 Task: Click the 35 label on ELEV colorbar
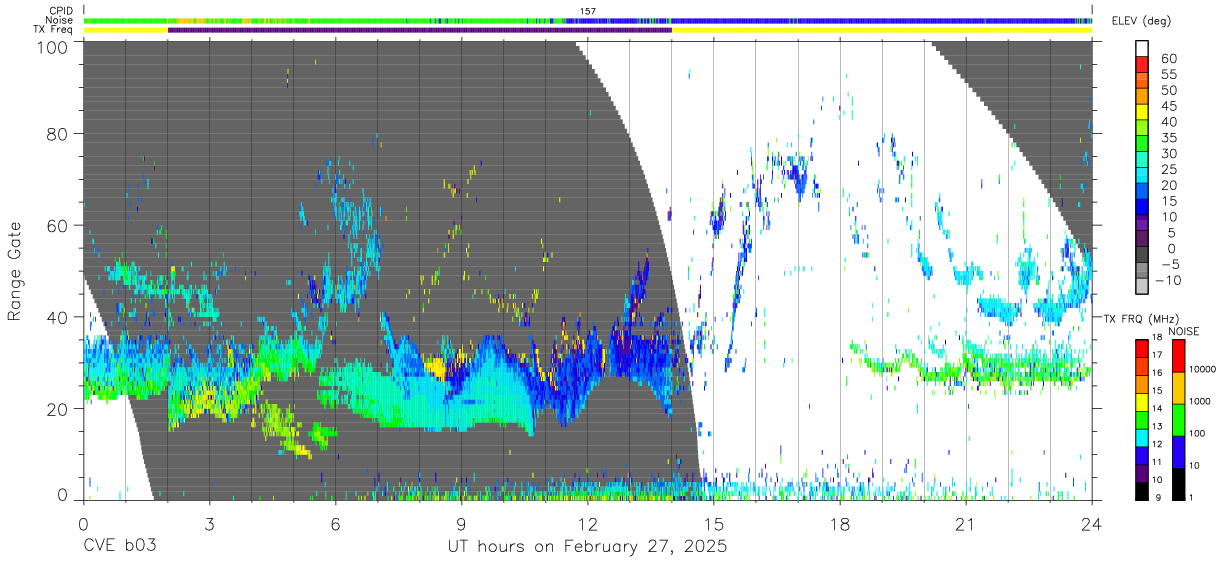click(x=1169, y=138)
